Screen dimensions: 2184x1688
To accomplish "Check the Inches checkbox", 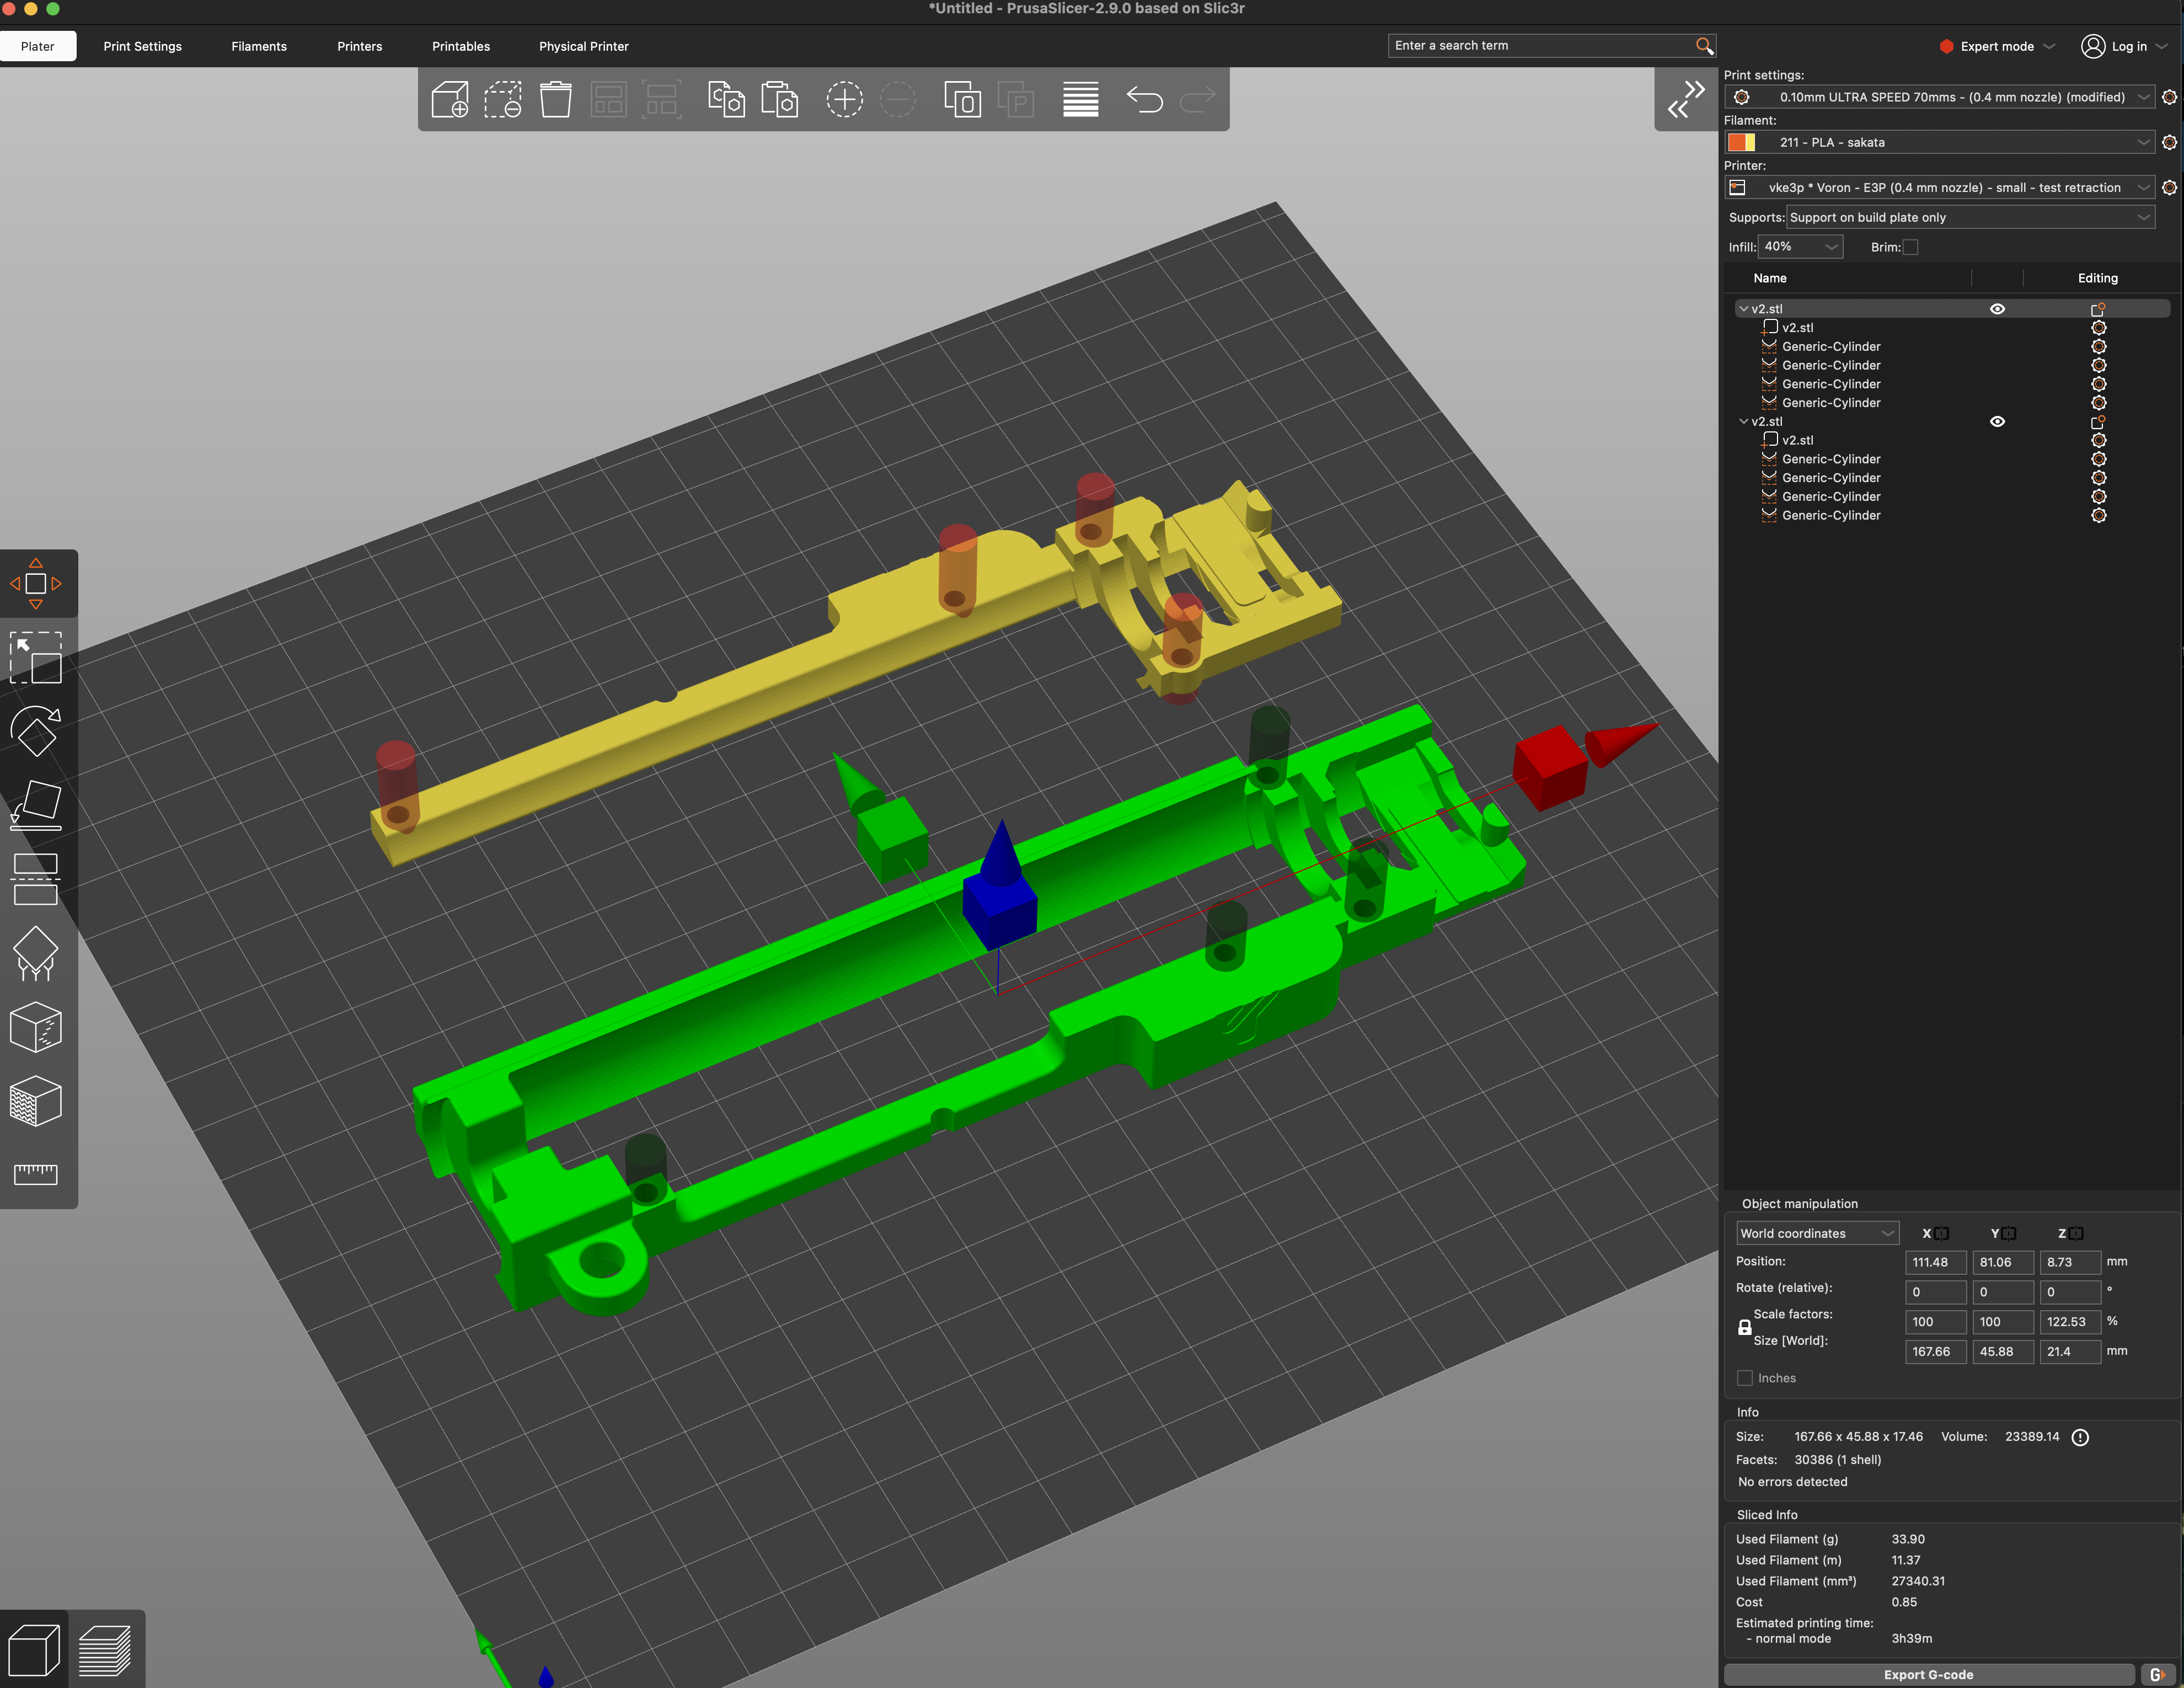I will [x=1745, y=1378].
